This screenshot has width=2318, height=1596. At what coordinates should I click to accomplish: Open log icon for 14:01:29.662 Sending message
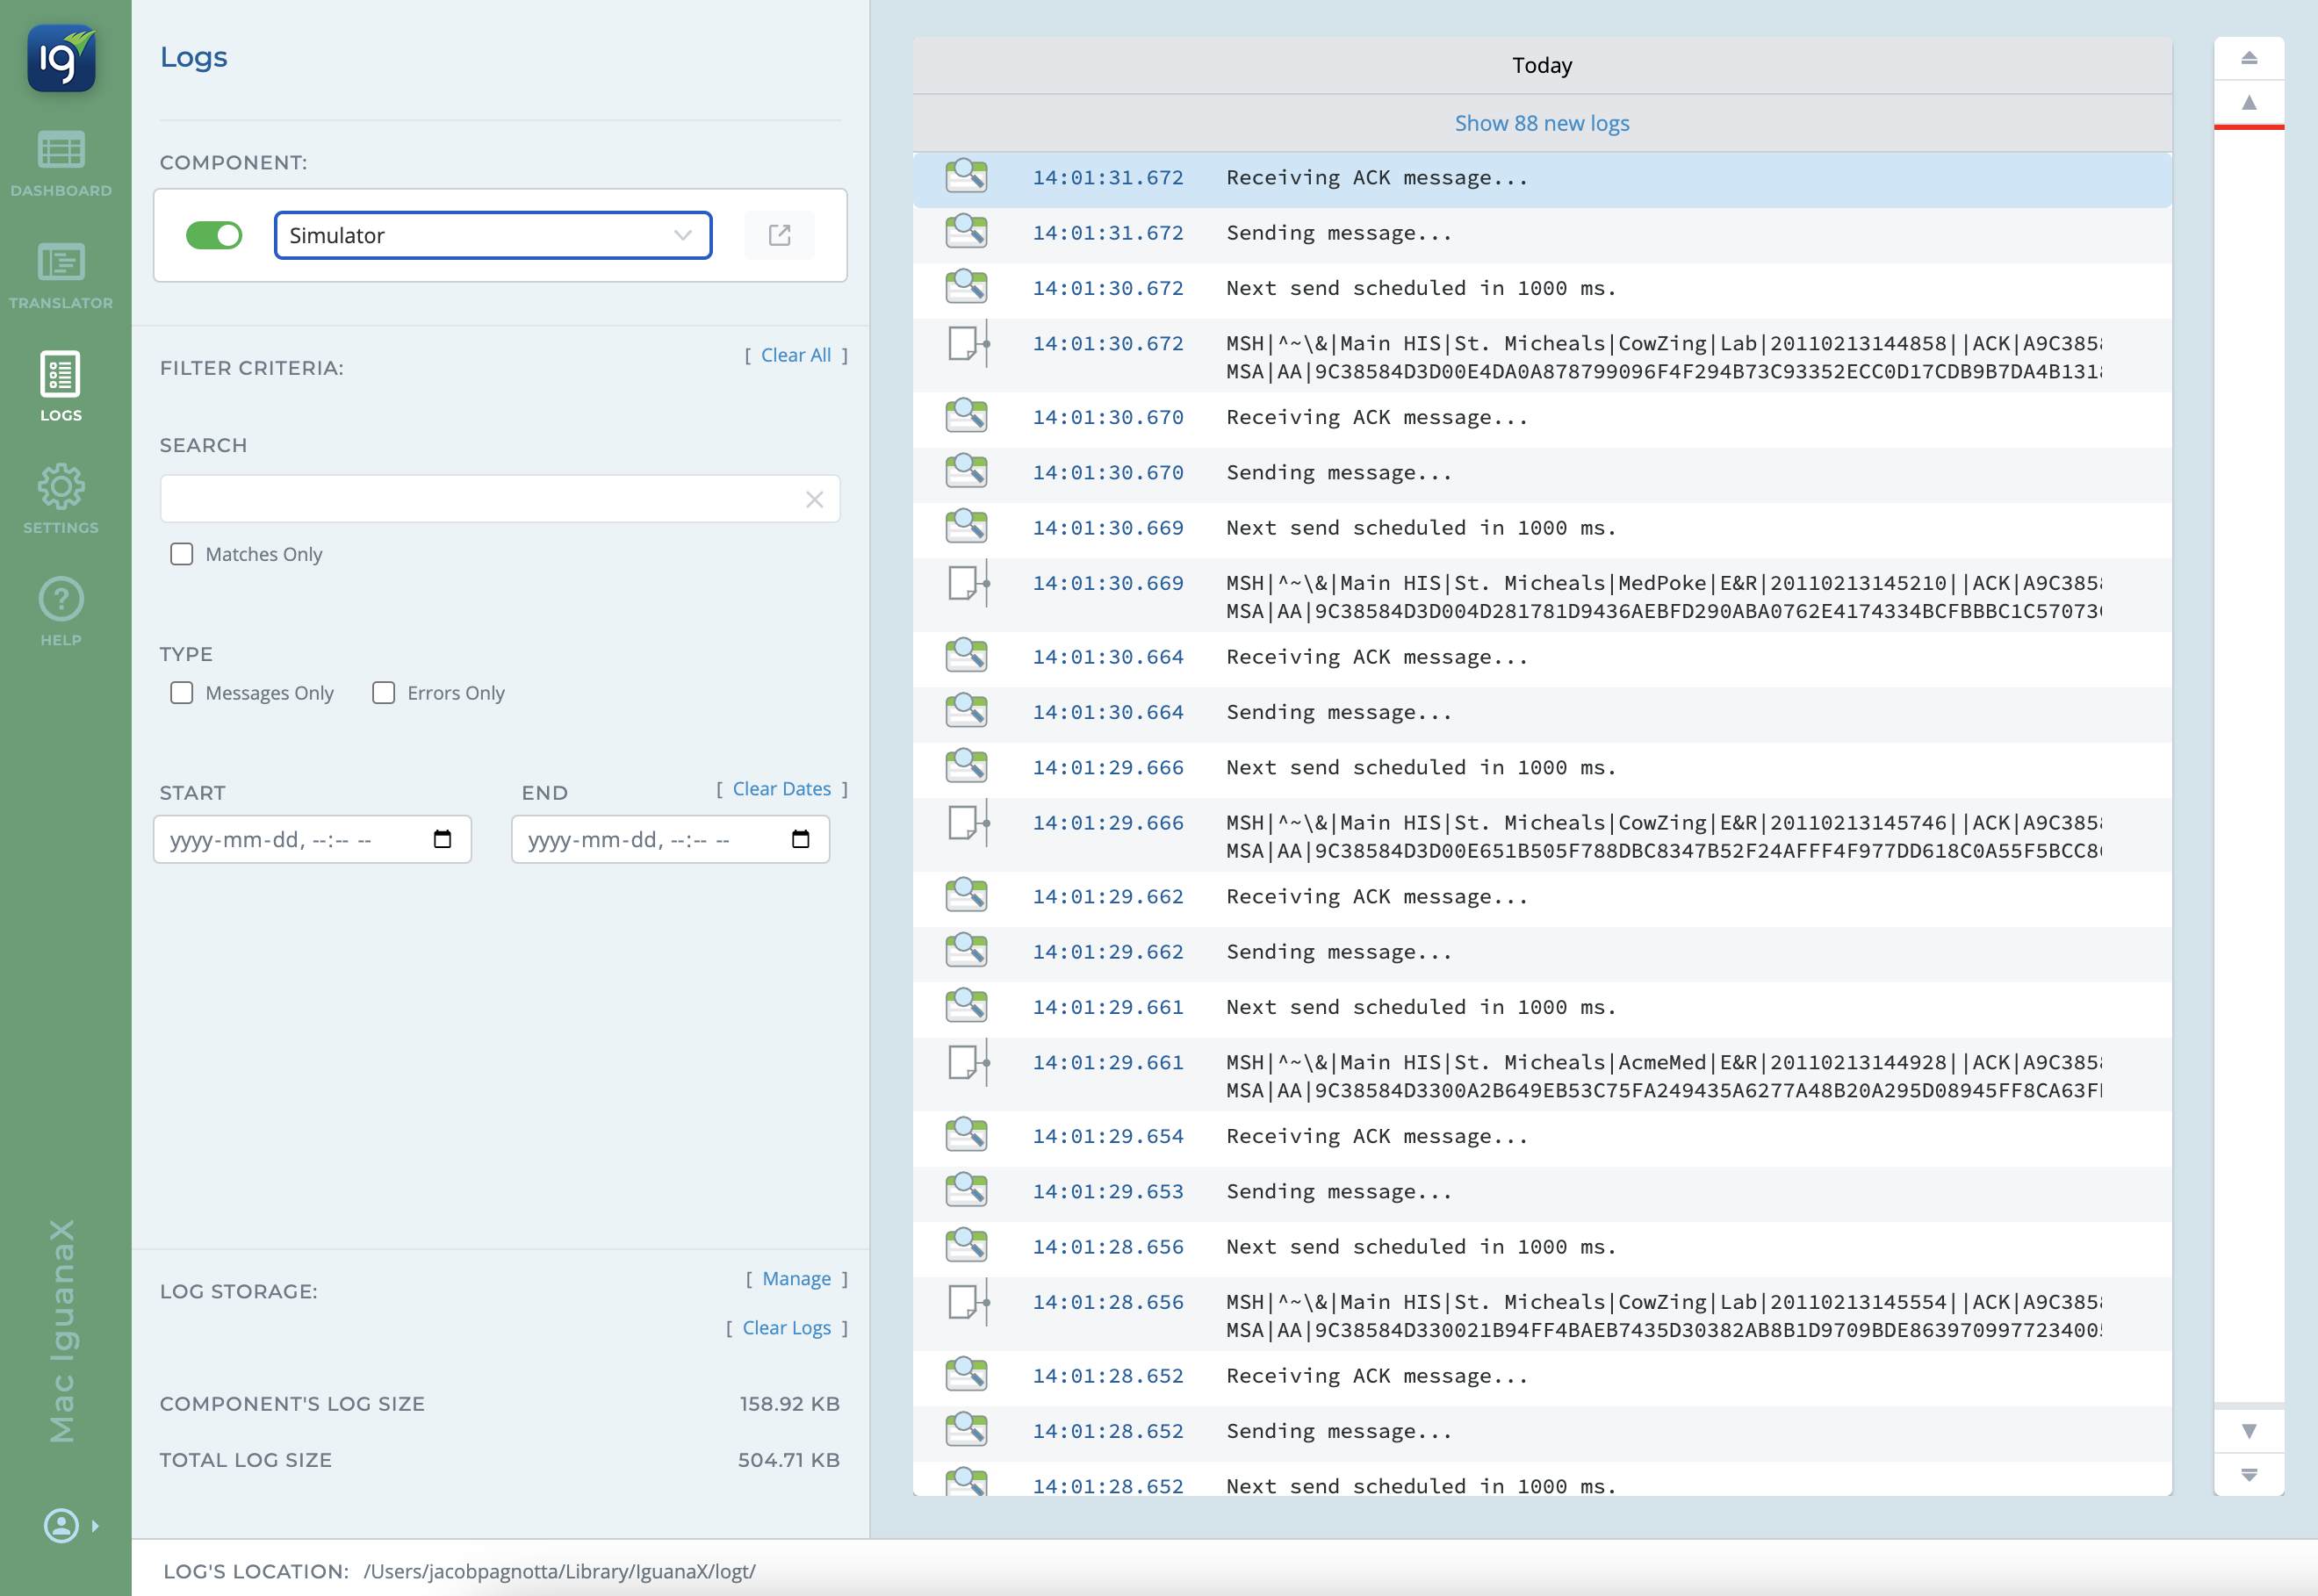[966, 950]
